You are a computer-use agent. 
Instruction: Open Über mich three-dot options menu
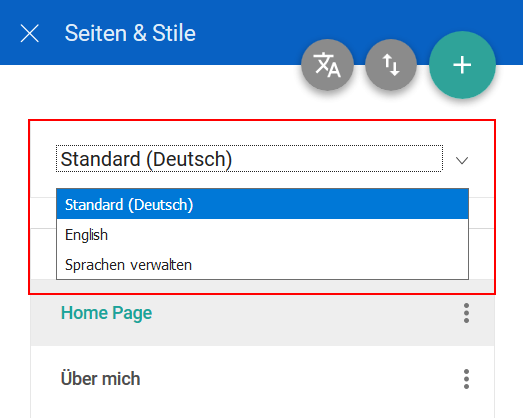(x=466, y=379)
